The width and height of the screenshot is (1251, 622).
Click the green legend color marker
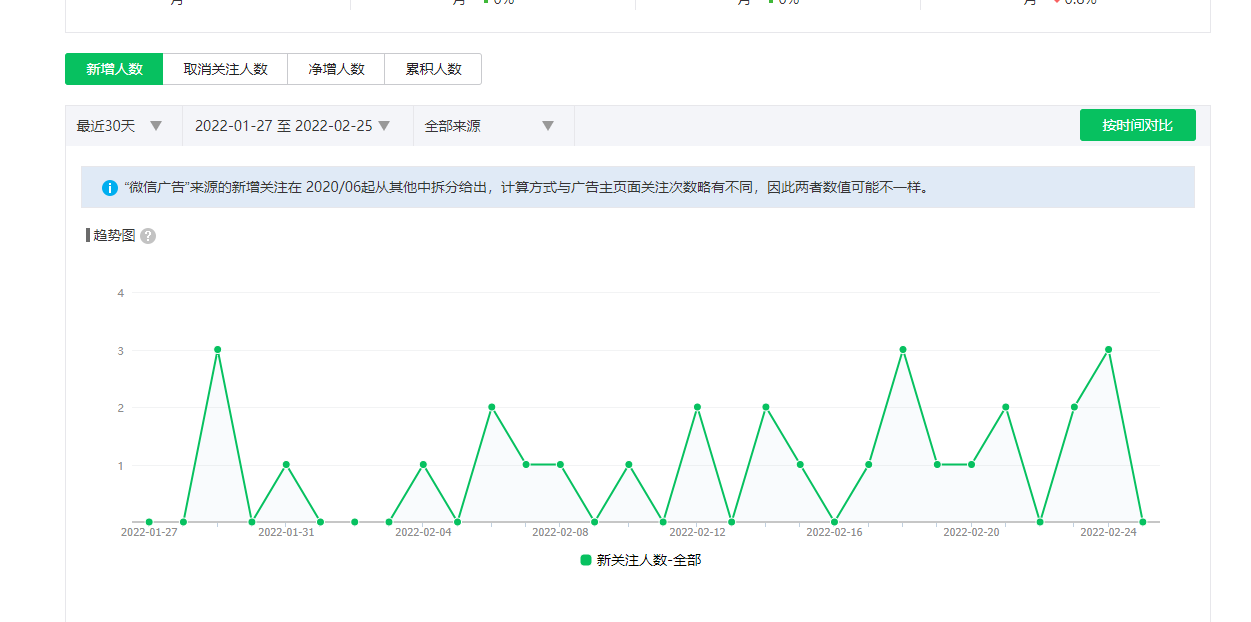pyautogui.click(x=586, y=560)
